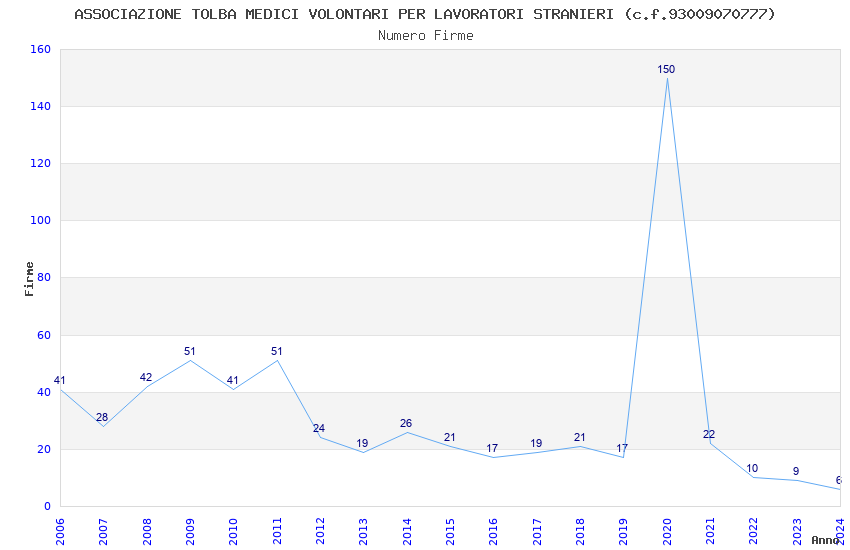Select the year 2017 on the x-axis
850x550 pixels.
point(537,532)
